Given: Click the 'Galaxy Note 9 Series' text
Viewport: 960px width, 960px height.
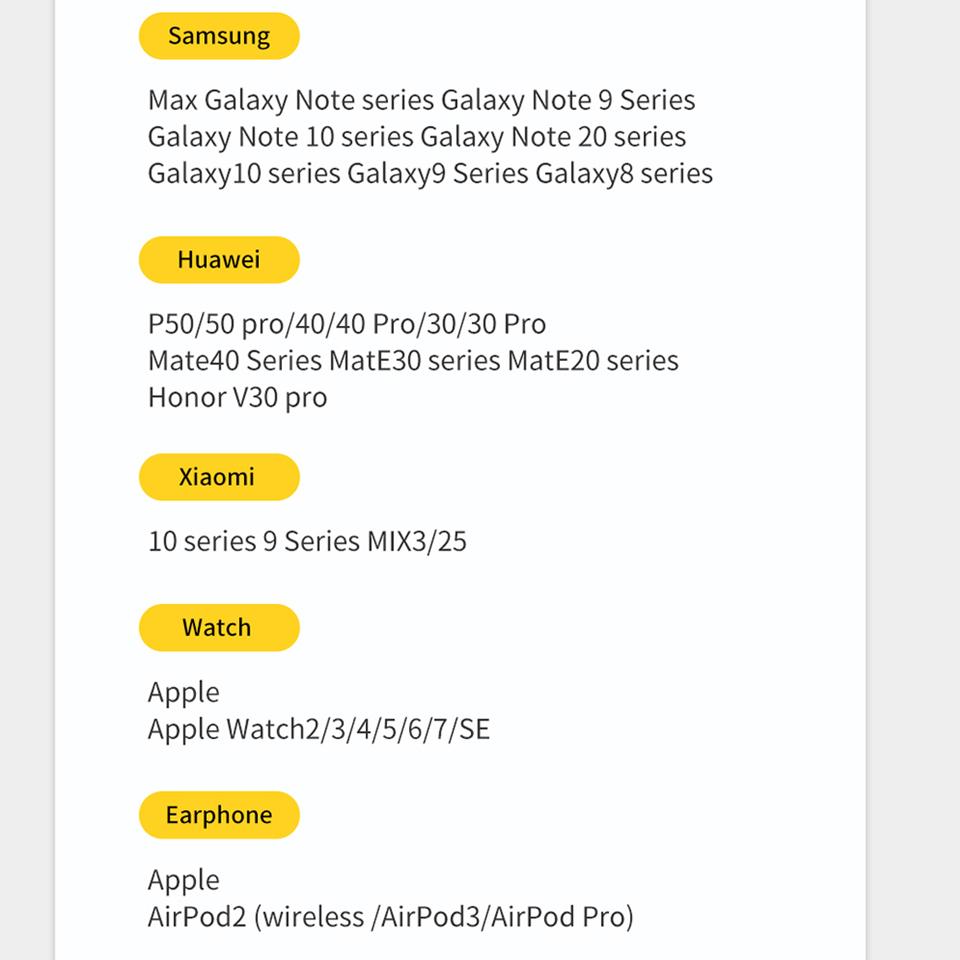Looking at the screenshot, I should pos(568,100).
